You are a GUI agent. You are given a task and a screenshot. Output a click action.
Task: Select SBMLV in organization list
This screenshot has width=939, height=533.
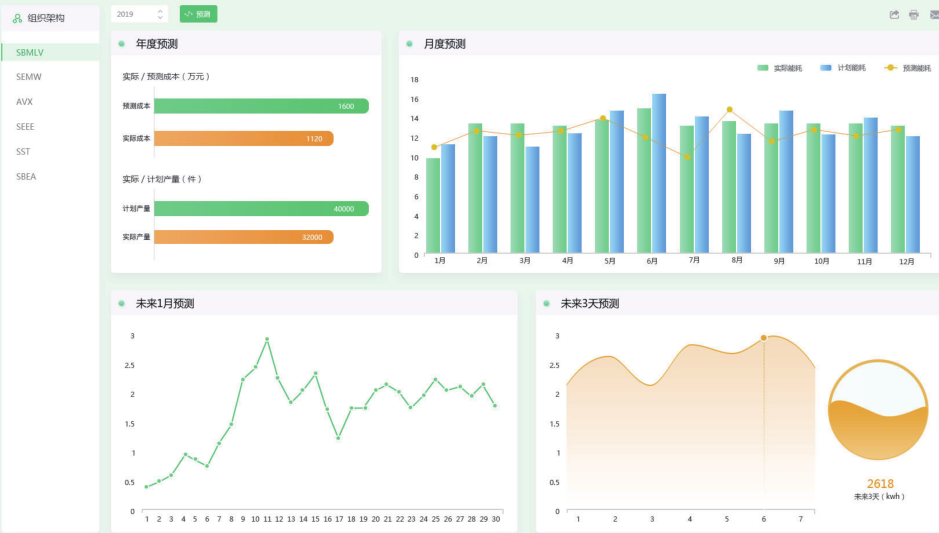[30, 52]
